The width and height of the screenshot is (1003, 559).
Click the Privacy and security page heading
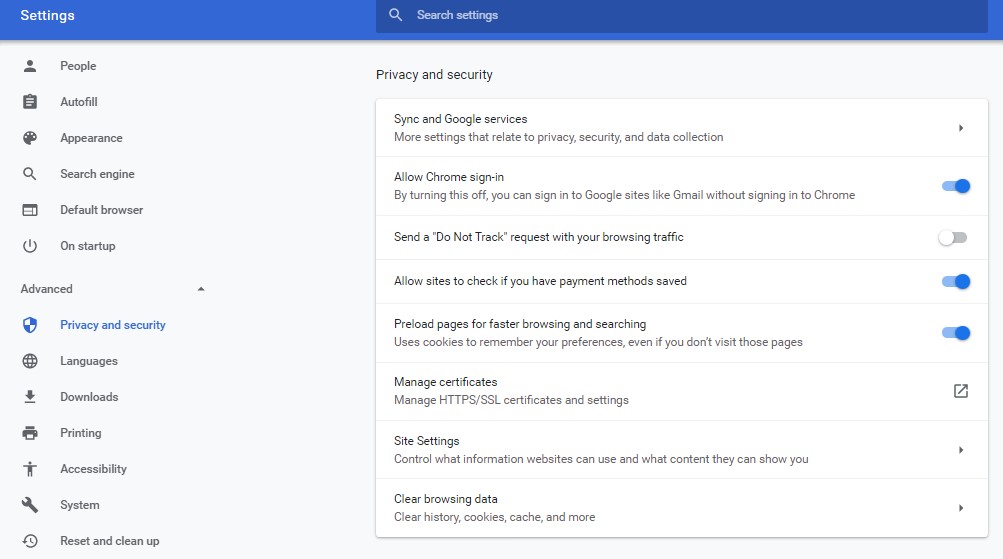coord(434,75)
